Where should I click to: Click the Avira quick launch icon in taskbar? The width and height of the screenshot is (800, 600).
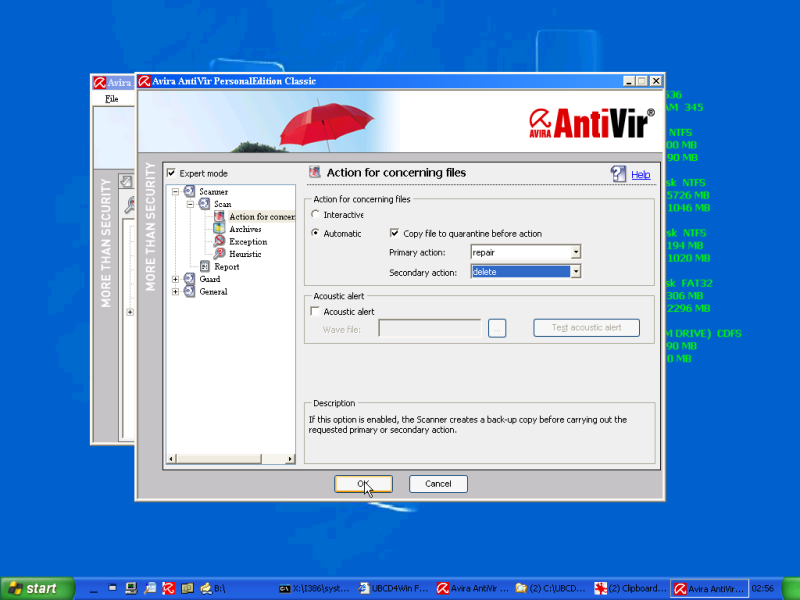tap(168, 588)
